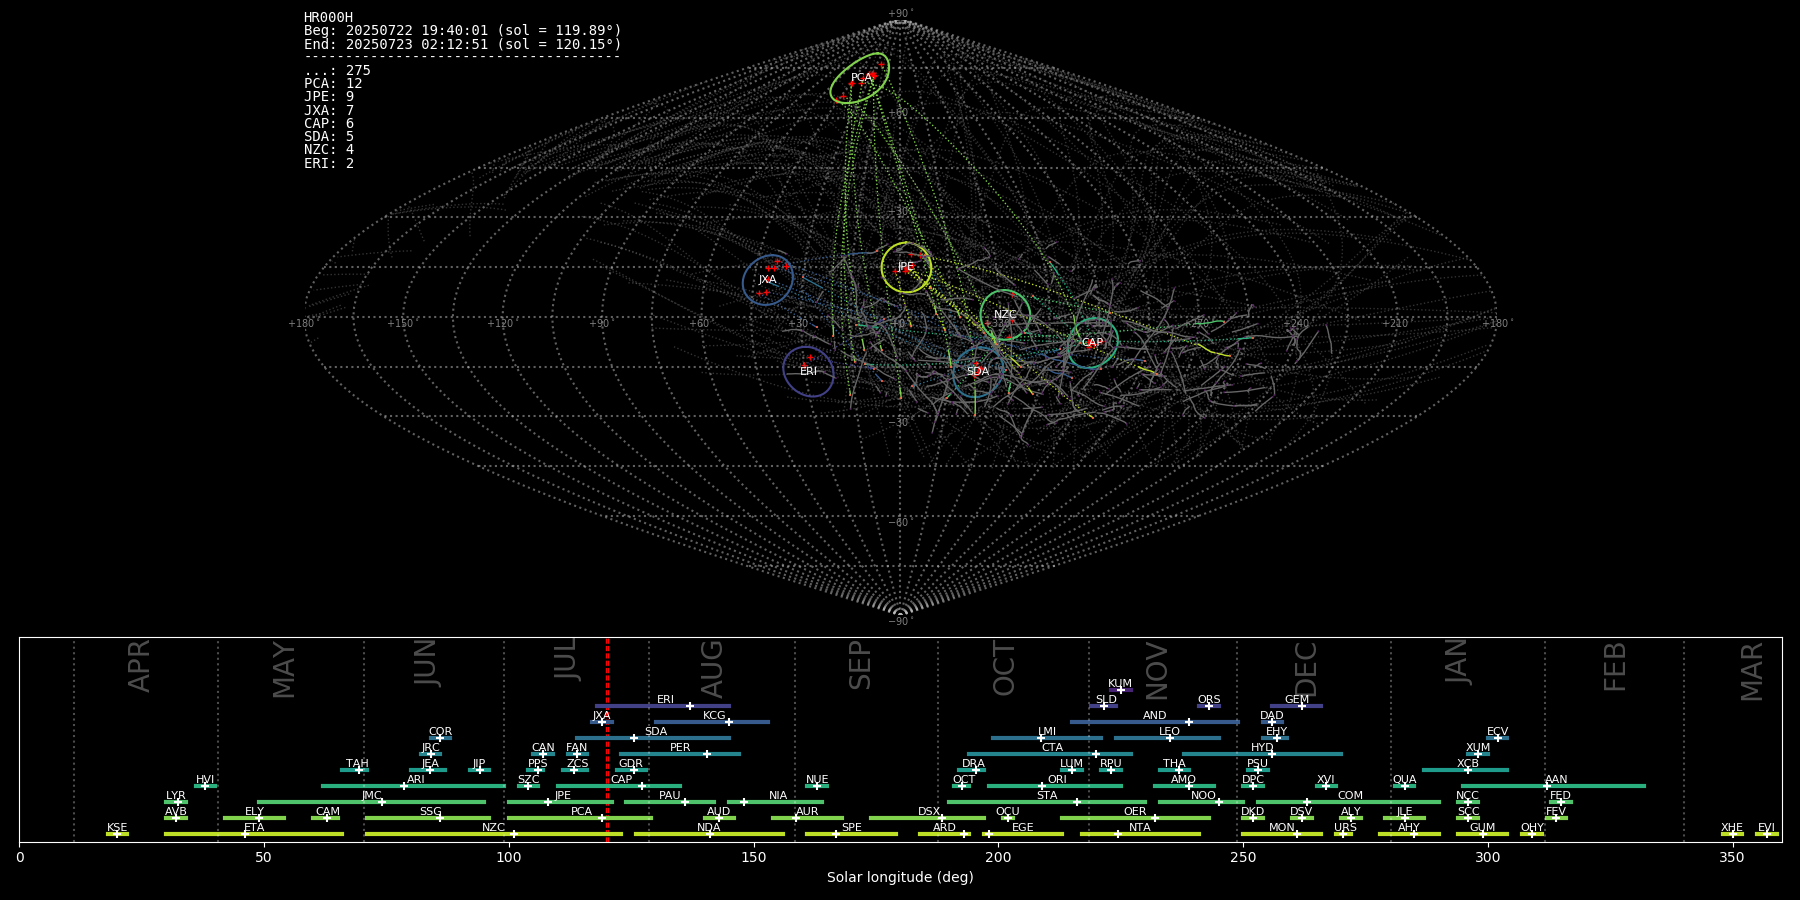
Task: Click the COM shower bar in the timeline
Action: 1348,802
